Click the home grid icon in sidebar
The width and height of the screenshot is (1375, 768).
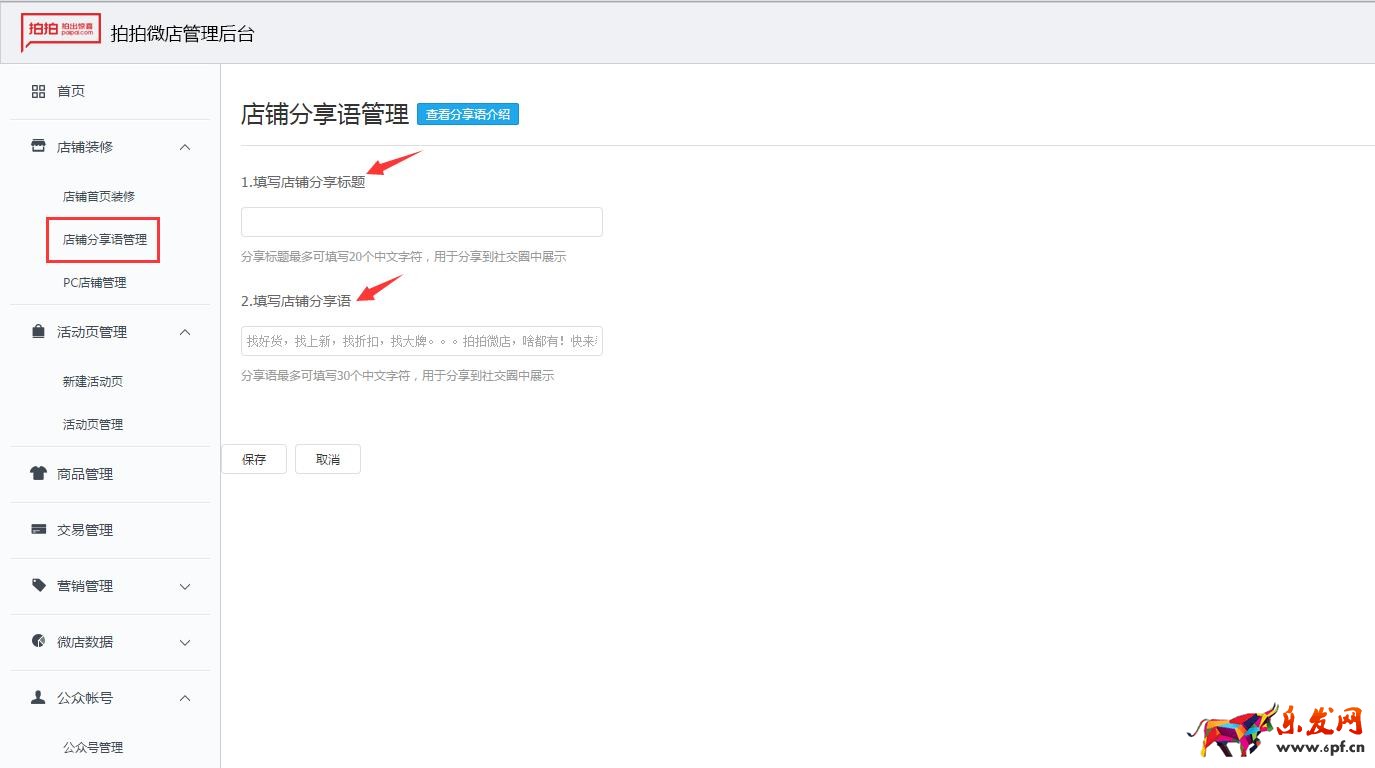click(x=38, y=92)
